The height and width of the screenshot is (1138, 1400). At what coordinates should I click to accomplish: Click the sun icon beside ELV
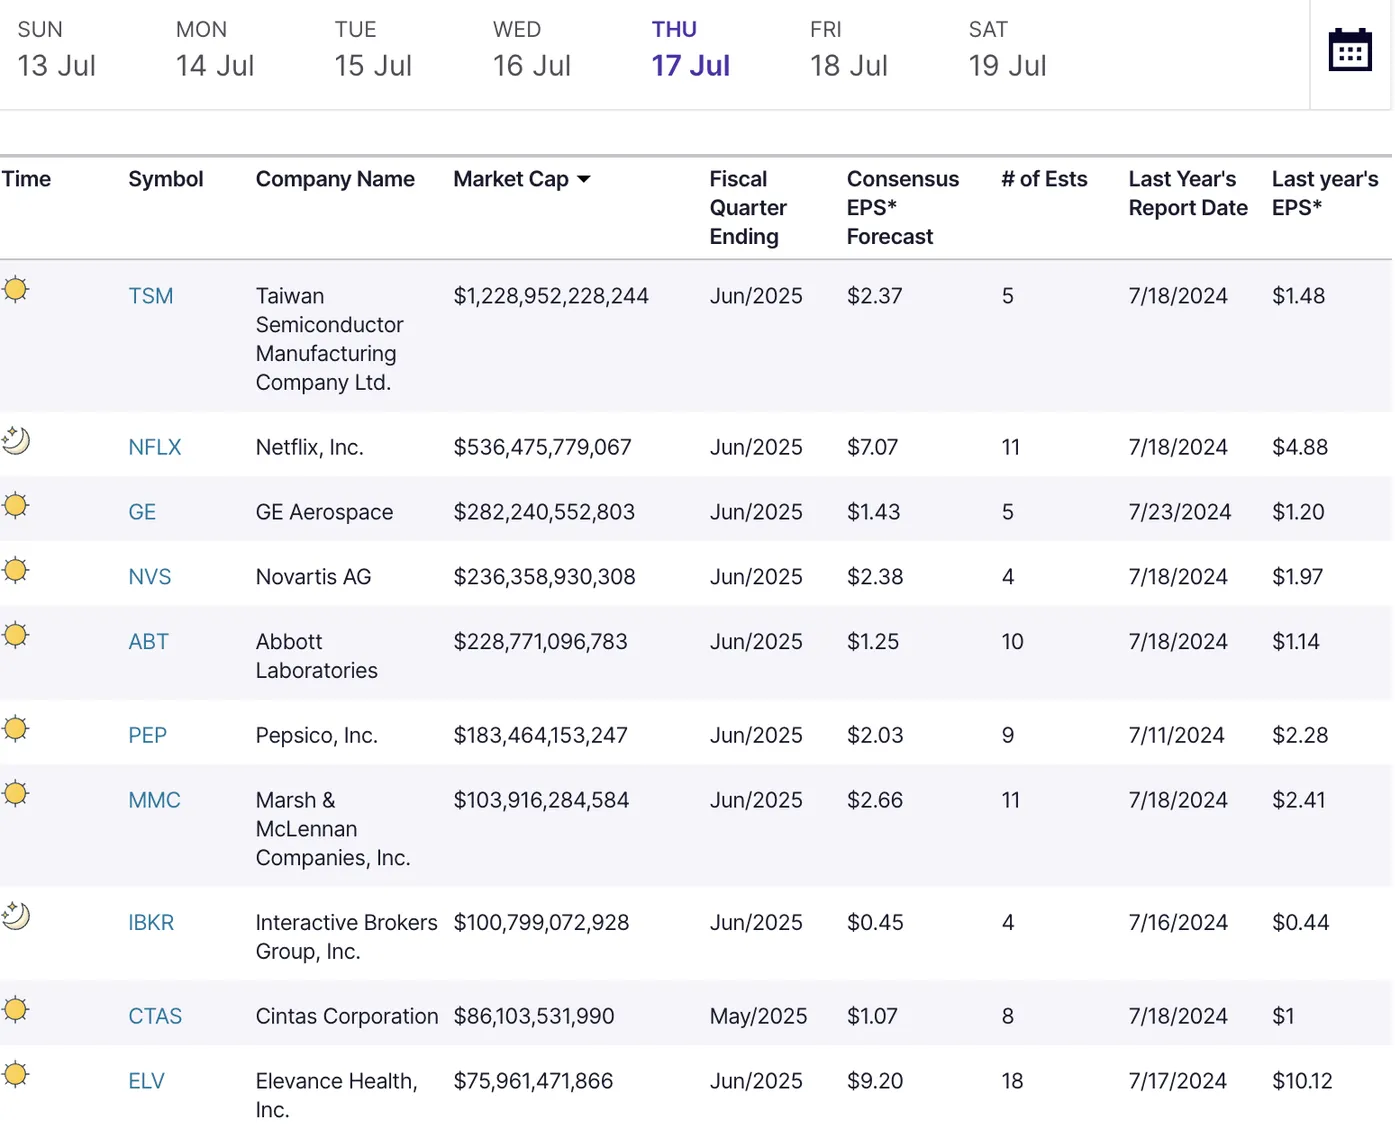[x=16, y=1075]
